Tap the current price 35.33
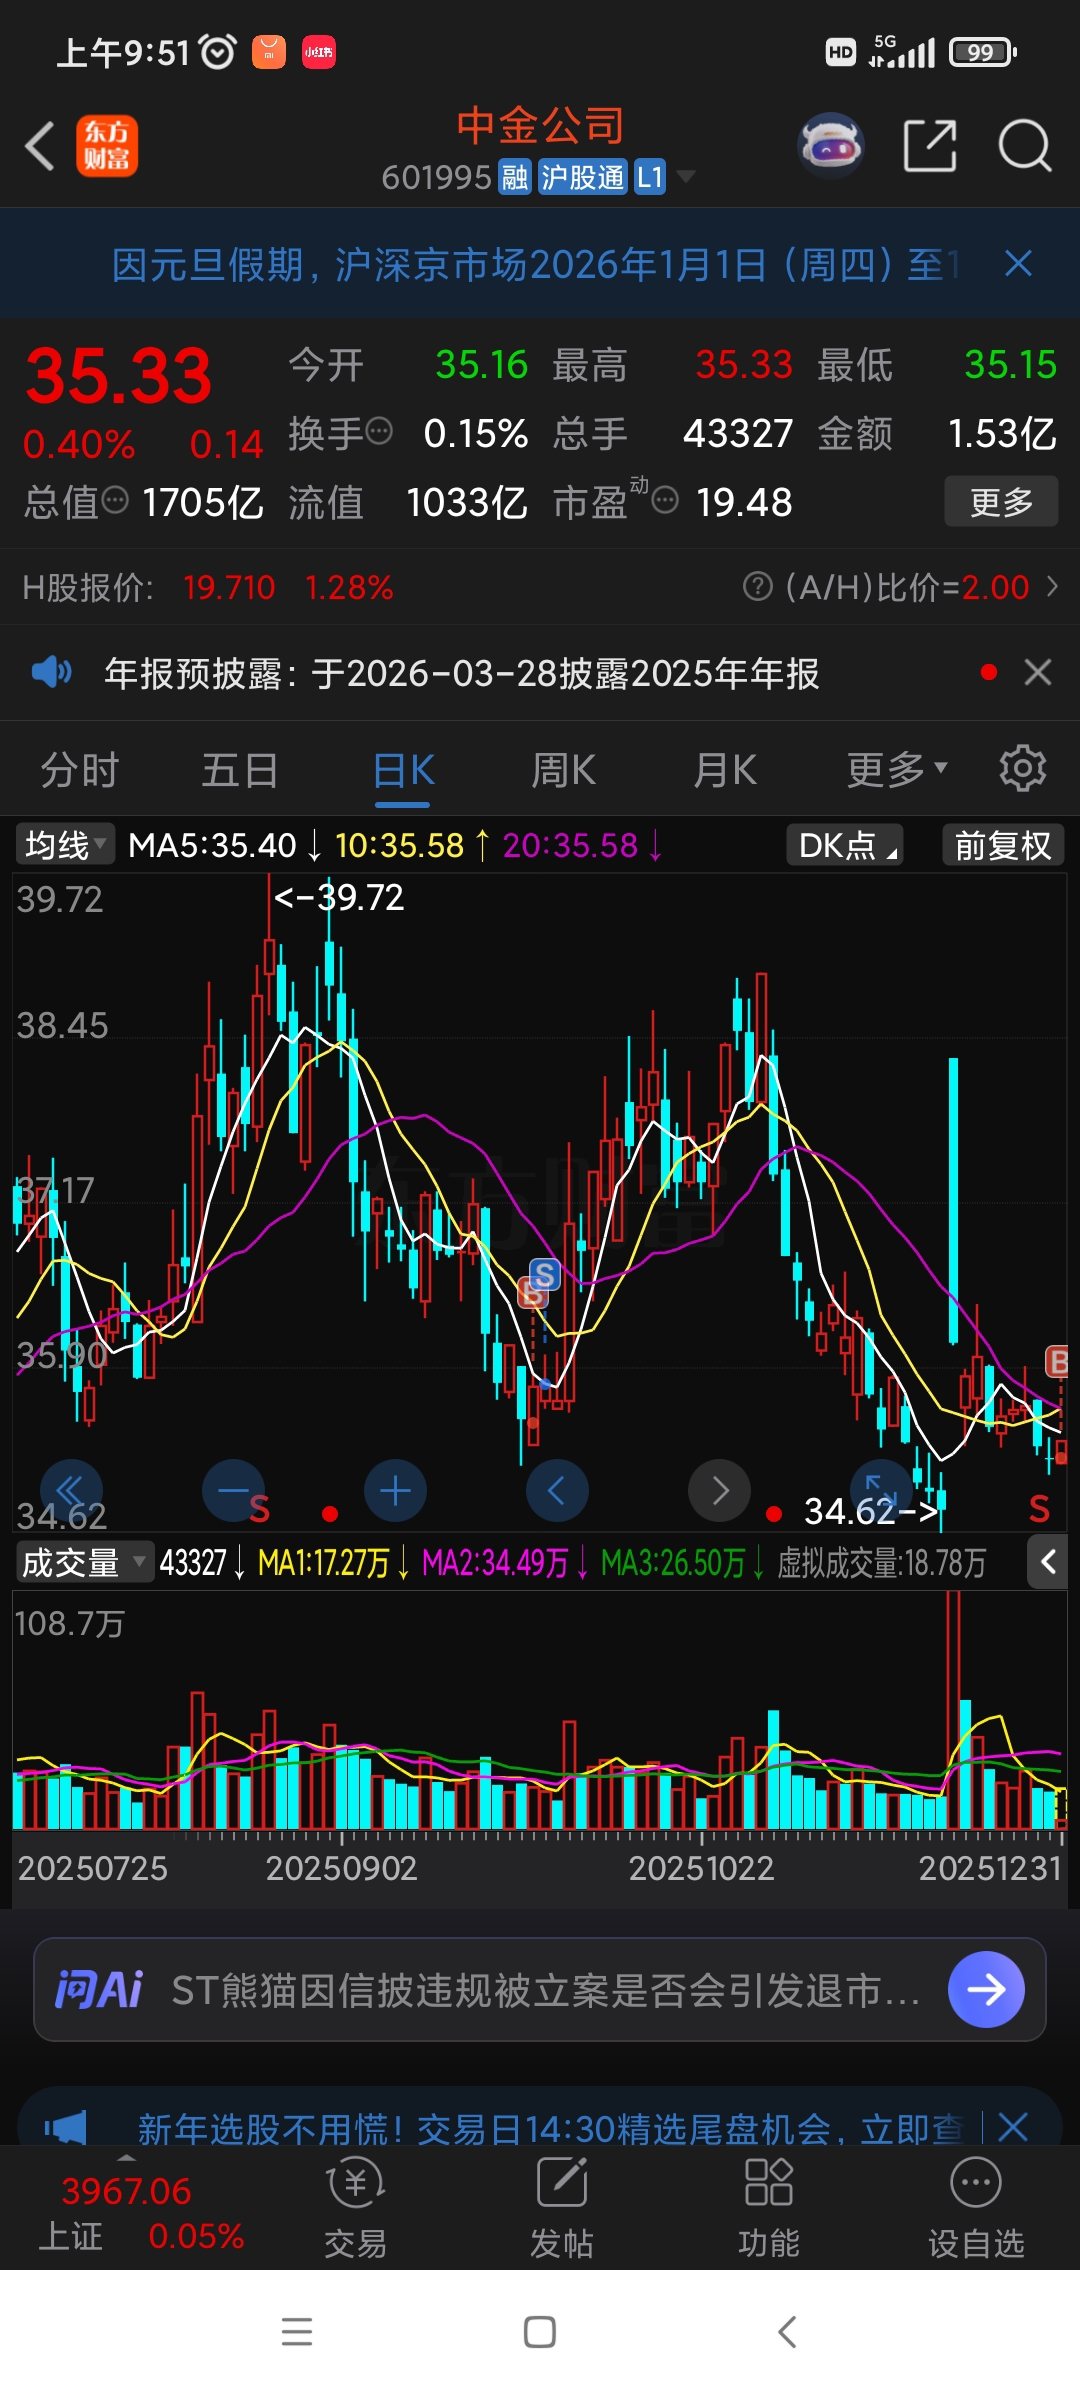 click(119, 377)
